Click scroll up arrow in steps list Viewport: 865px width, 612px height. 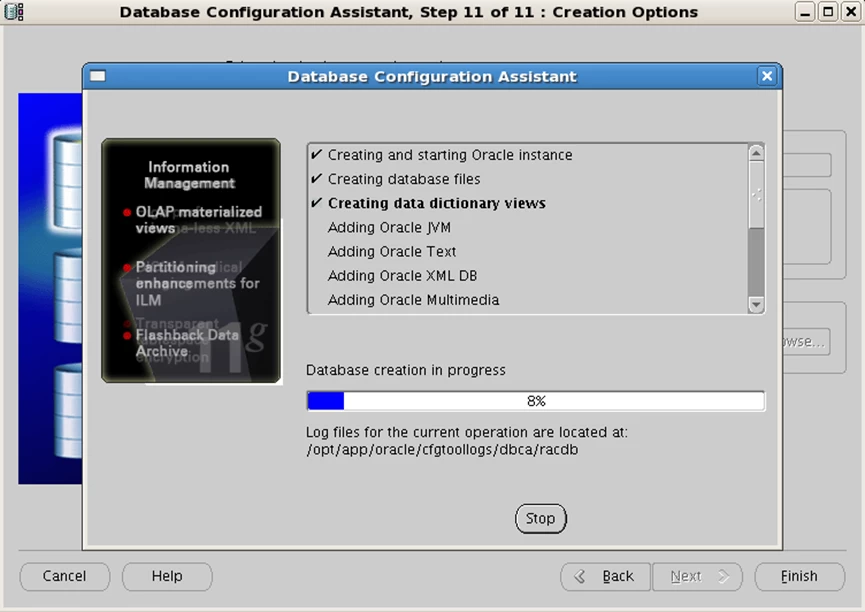click(756, 152)
